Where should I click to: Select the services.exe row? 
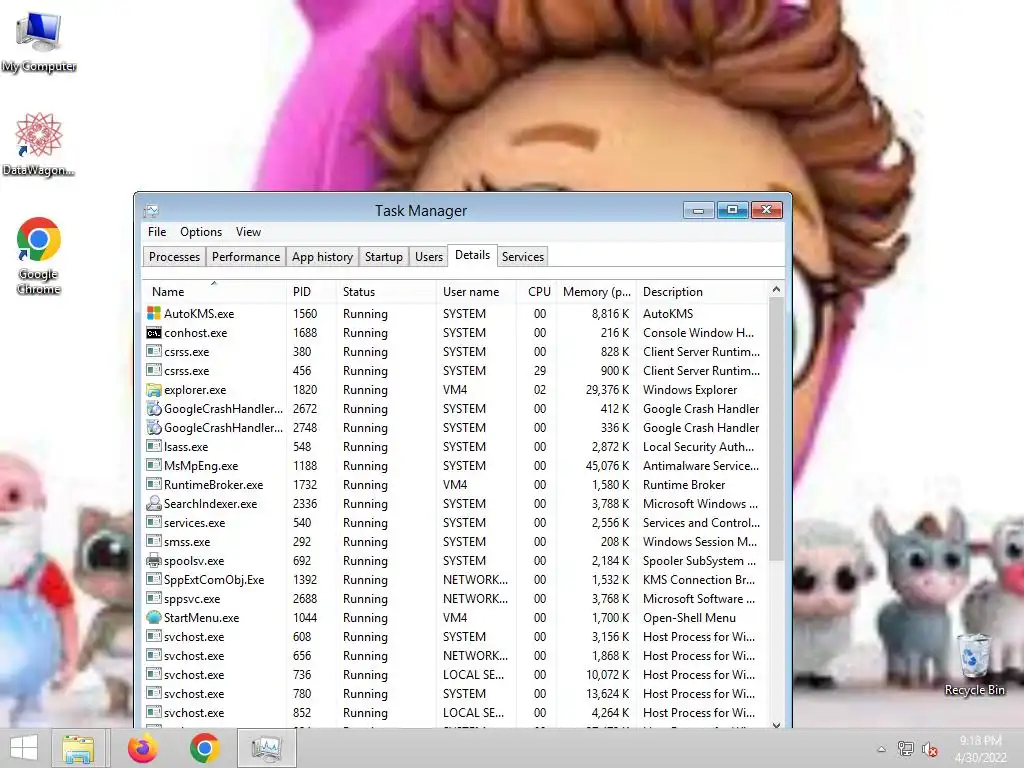pyautogui.click(x=455, y=522)
